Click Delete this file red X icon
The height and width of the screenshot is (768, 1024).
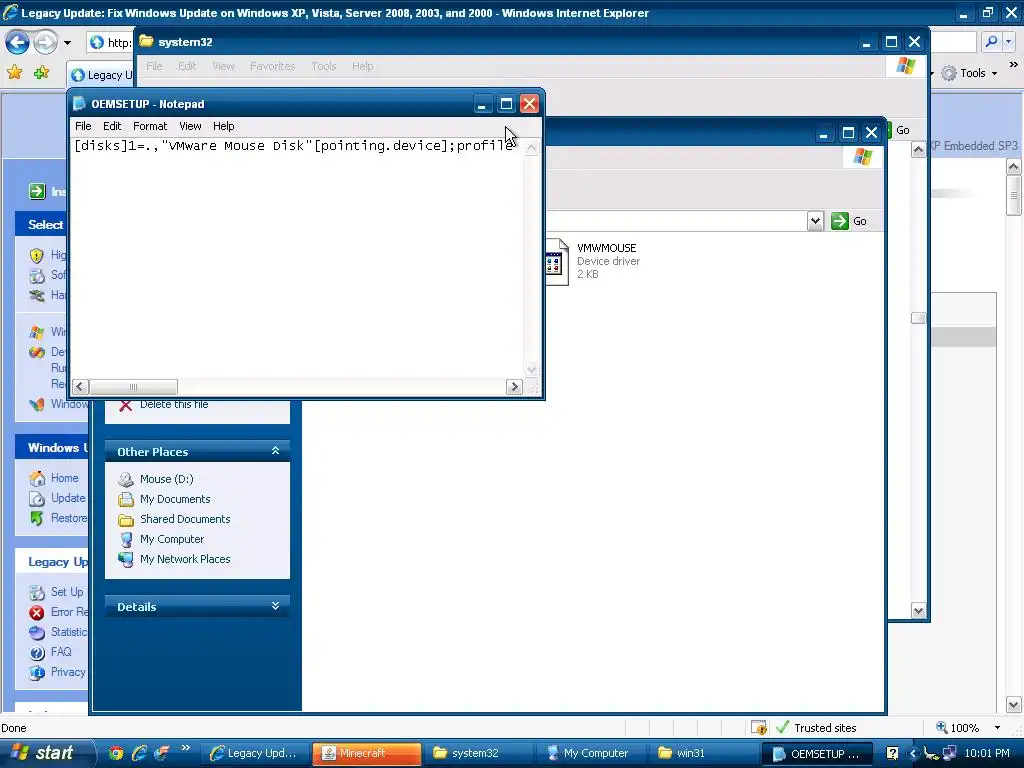(x=125, y=406)
